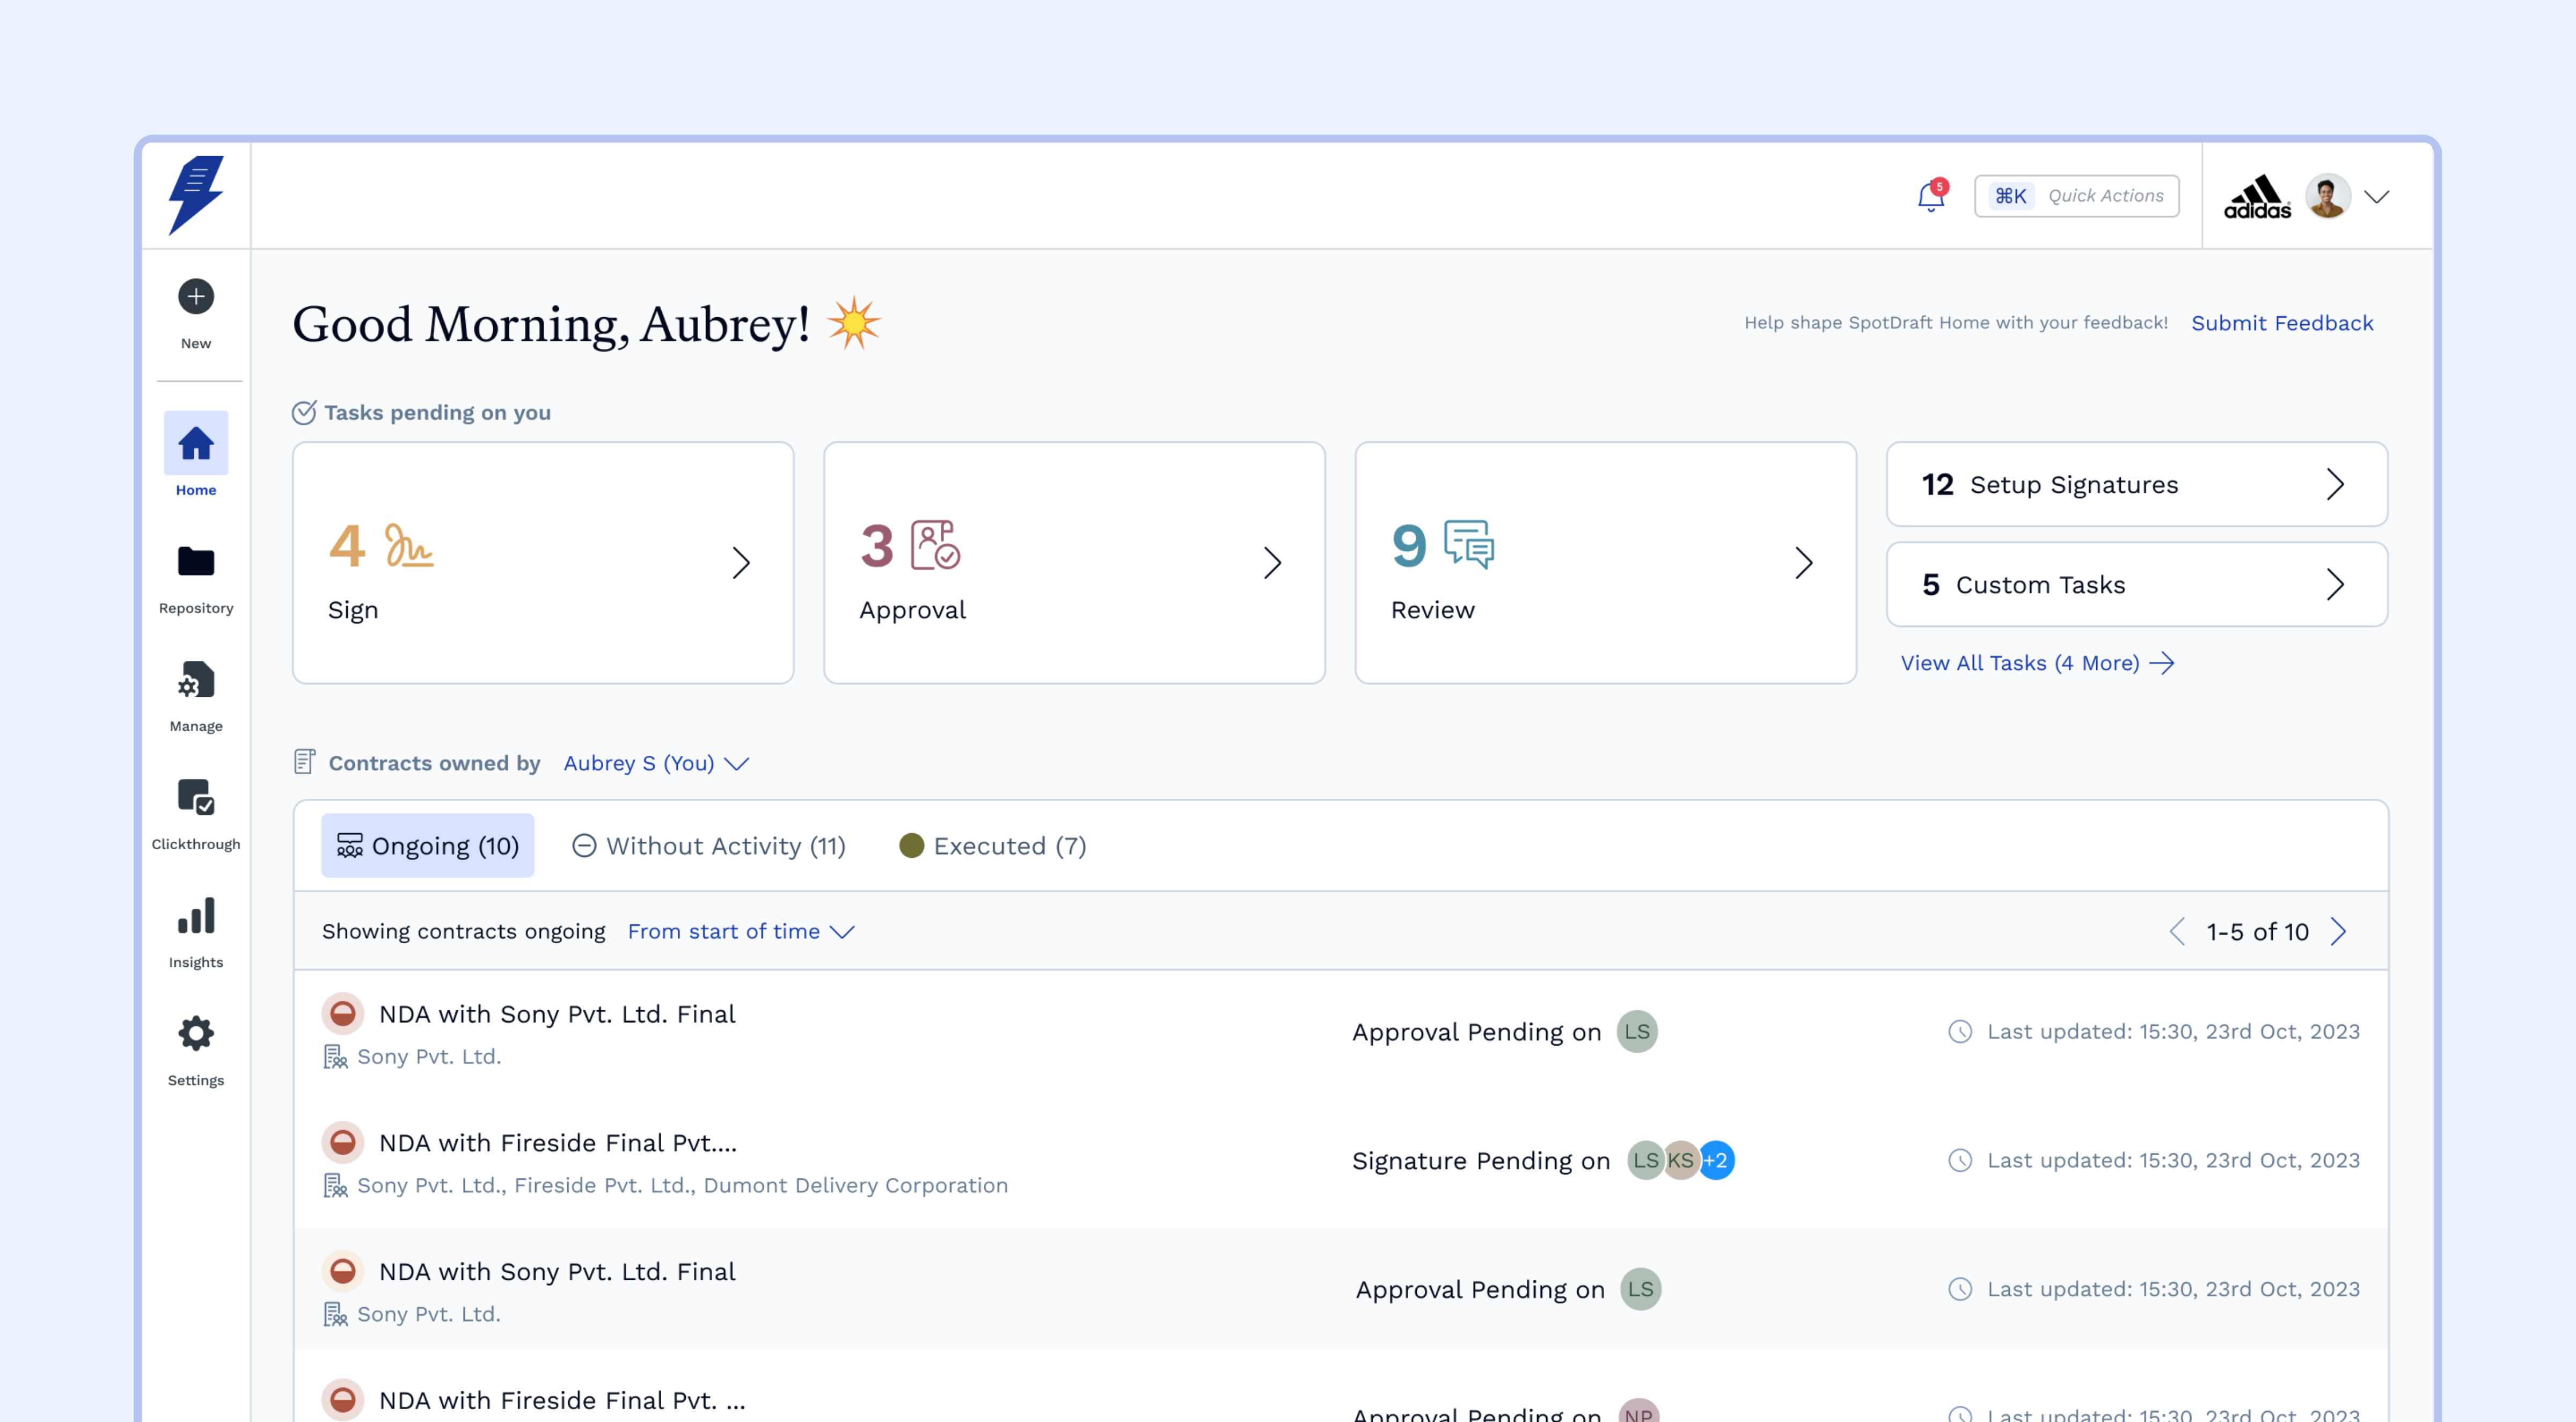Open Settings gear in sidebar
2576x1422 pixels.
click(x=196, y=1034)
